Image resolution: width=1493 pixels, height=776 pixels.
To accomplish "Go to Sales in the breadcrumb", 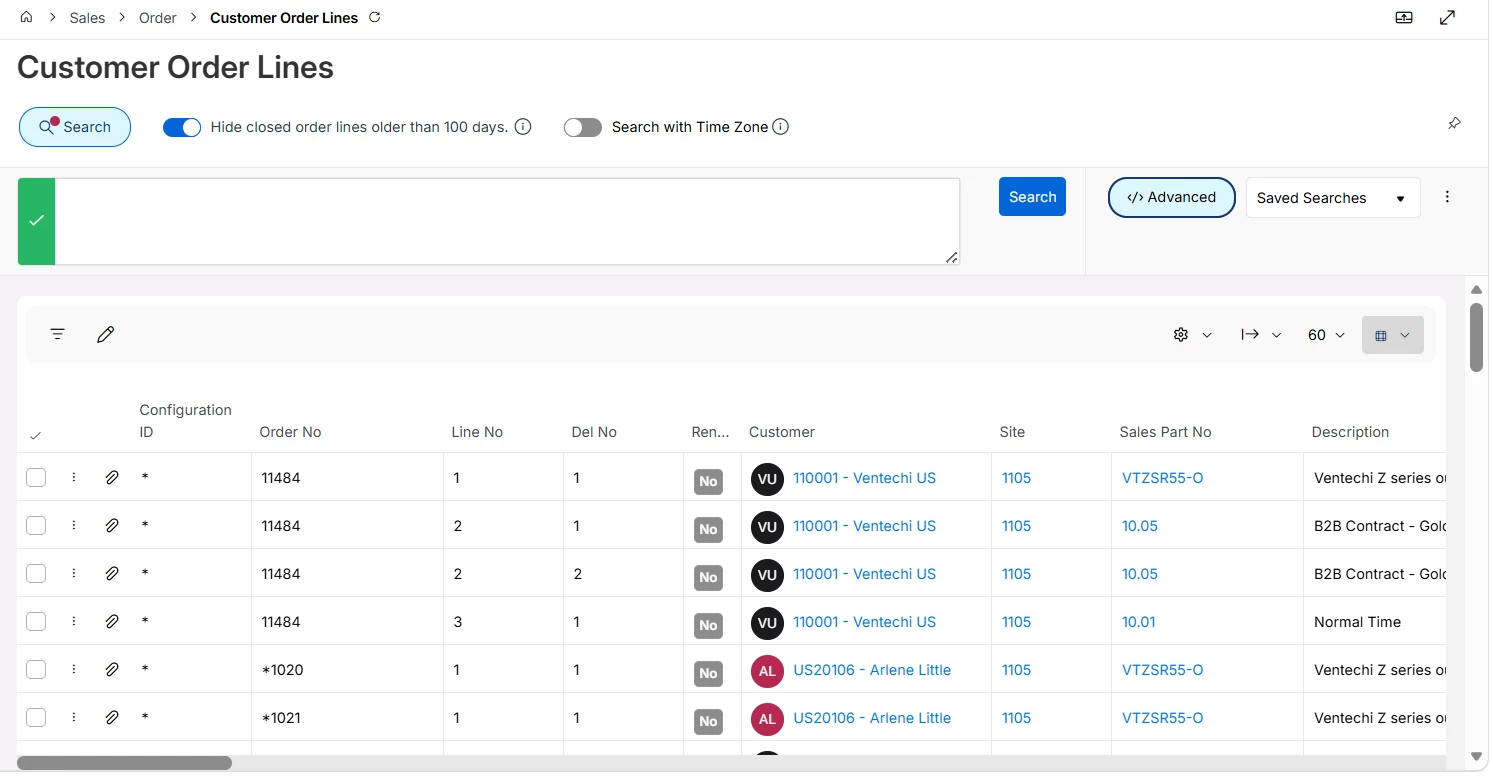I will pos(87,18).
